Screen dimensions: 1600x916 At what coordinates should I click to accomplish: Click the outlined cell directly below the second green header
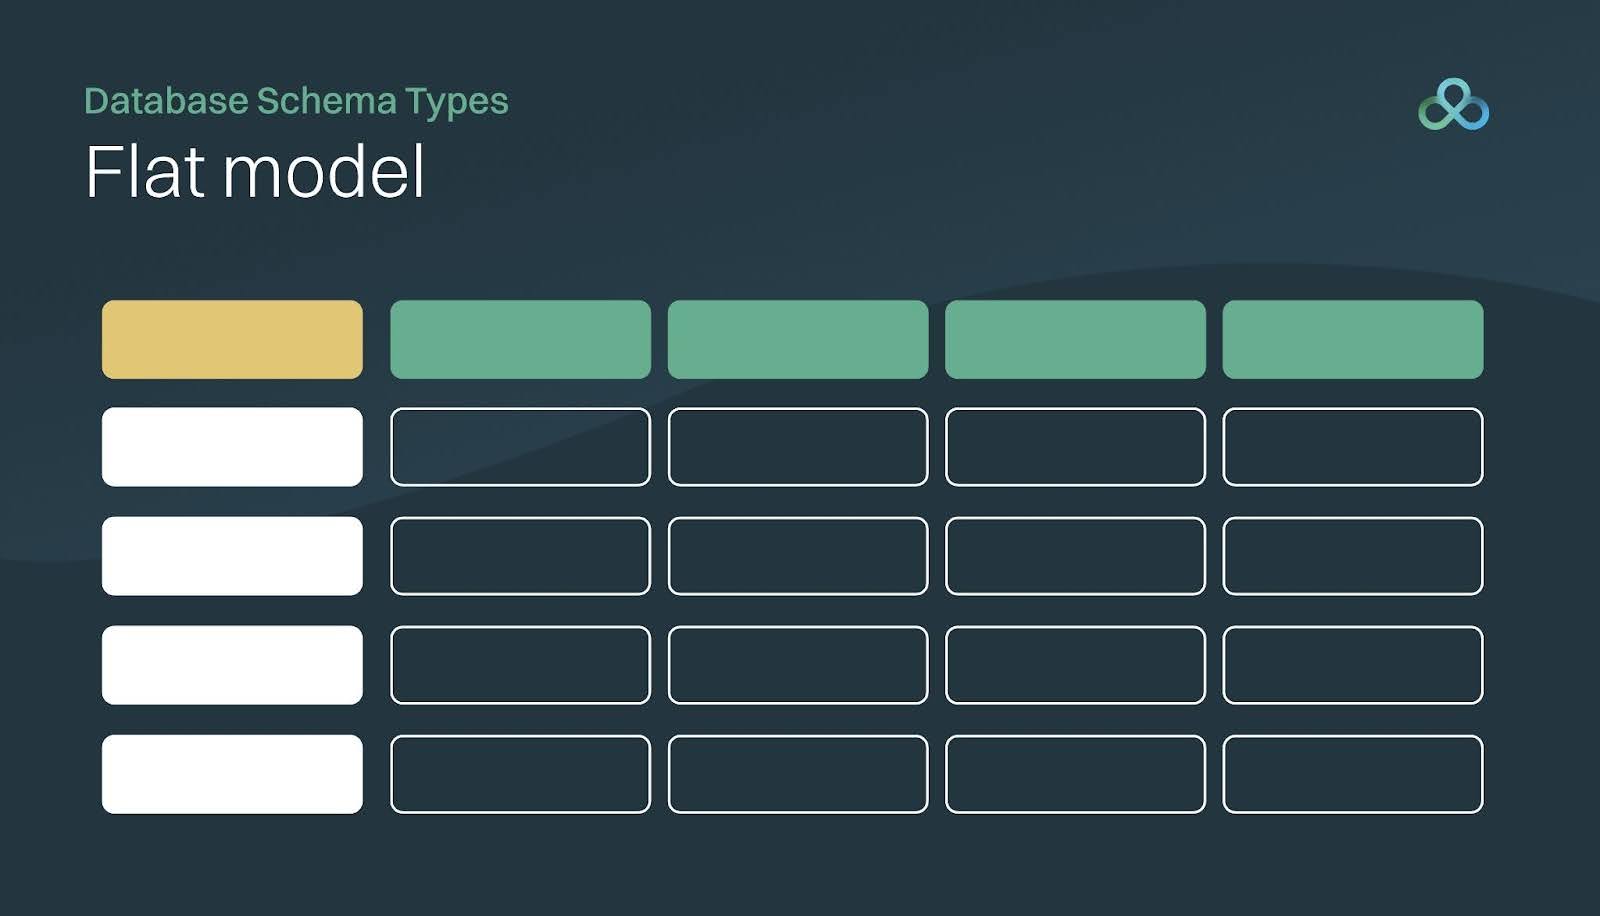click(797, 446)
